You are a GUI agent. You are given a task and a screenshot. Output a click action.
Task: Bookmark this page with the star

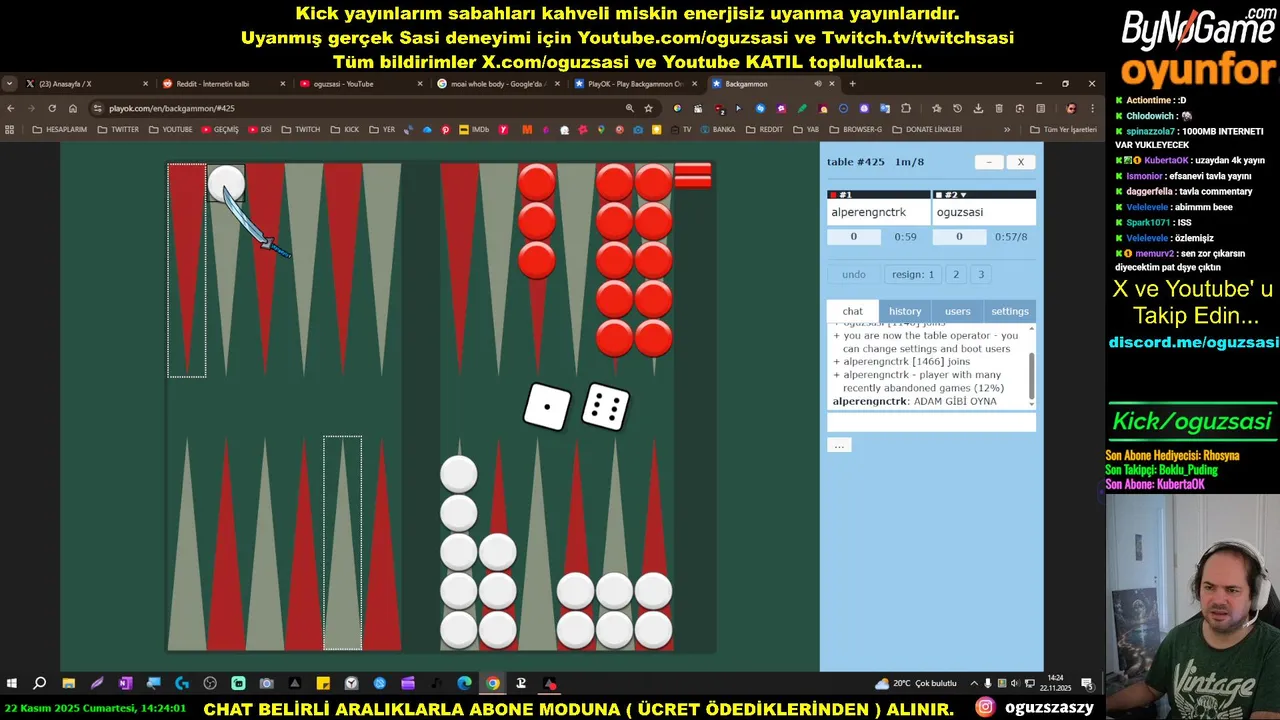coord(648,108)
